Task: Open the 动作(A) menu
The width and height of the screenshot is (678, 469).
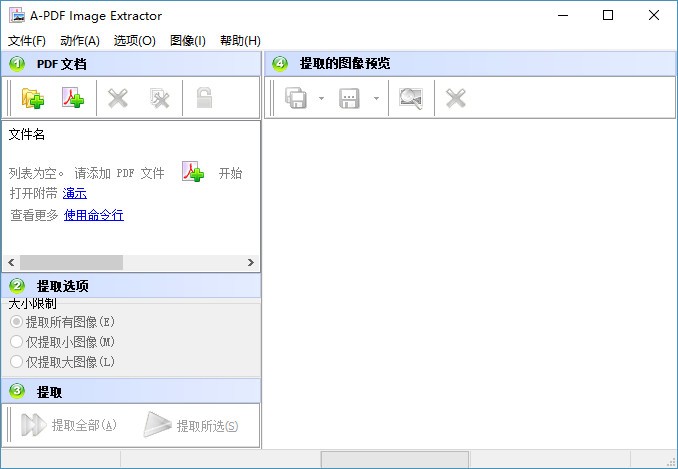Action: [80, 41]
